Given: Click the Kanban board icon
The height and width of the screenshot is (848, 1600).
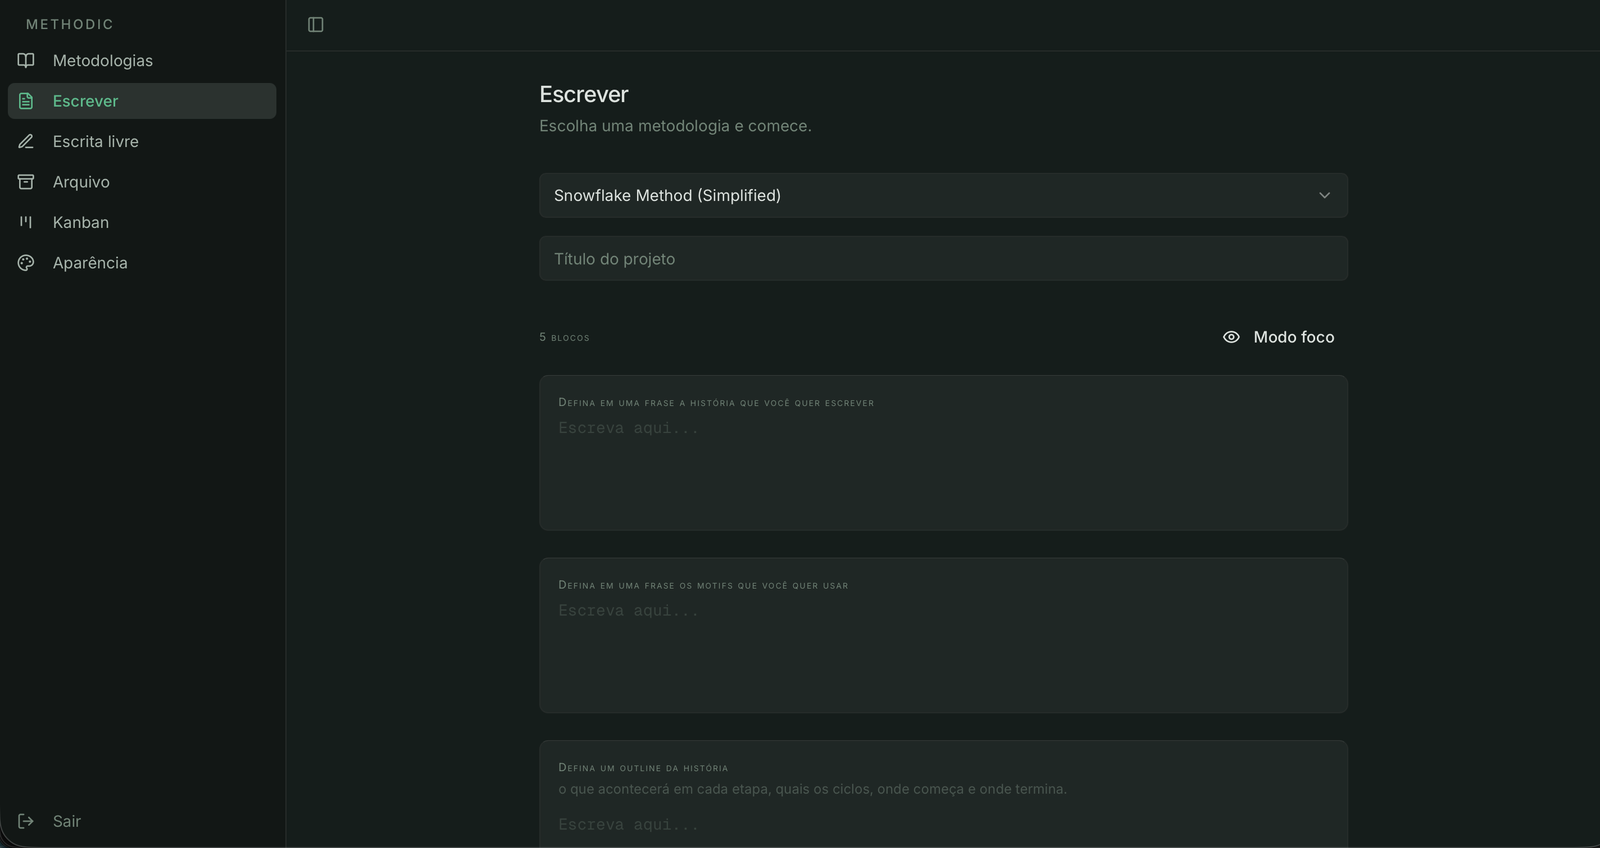Looking at the screenshot, I should pyautogui.click(x=26, y=222).
